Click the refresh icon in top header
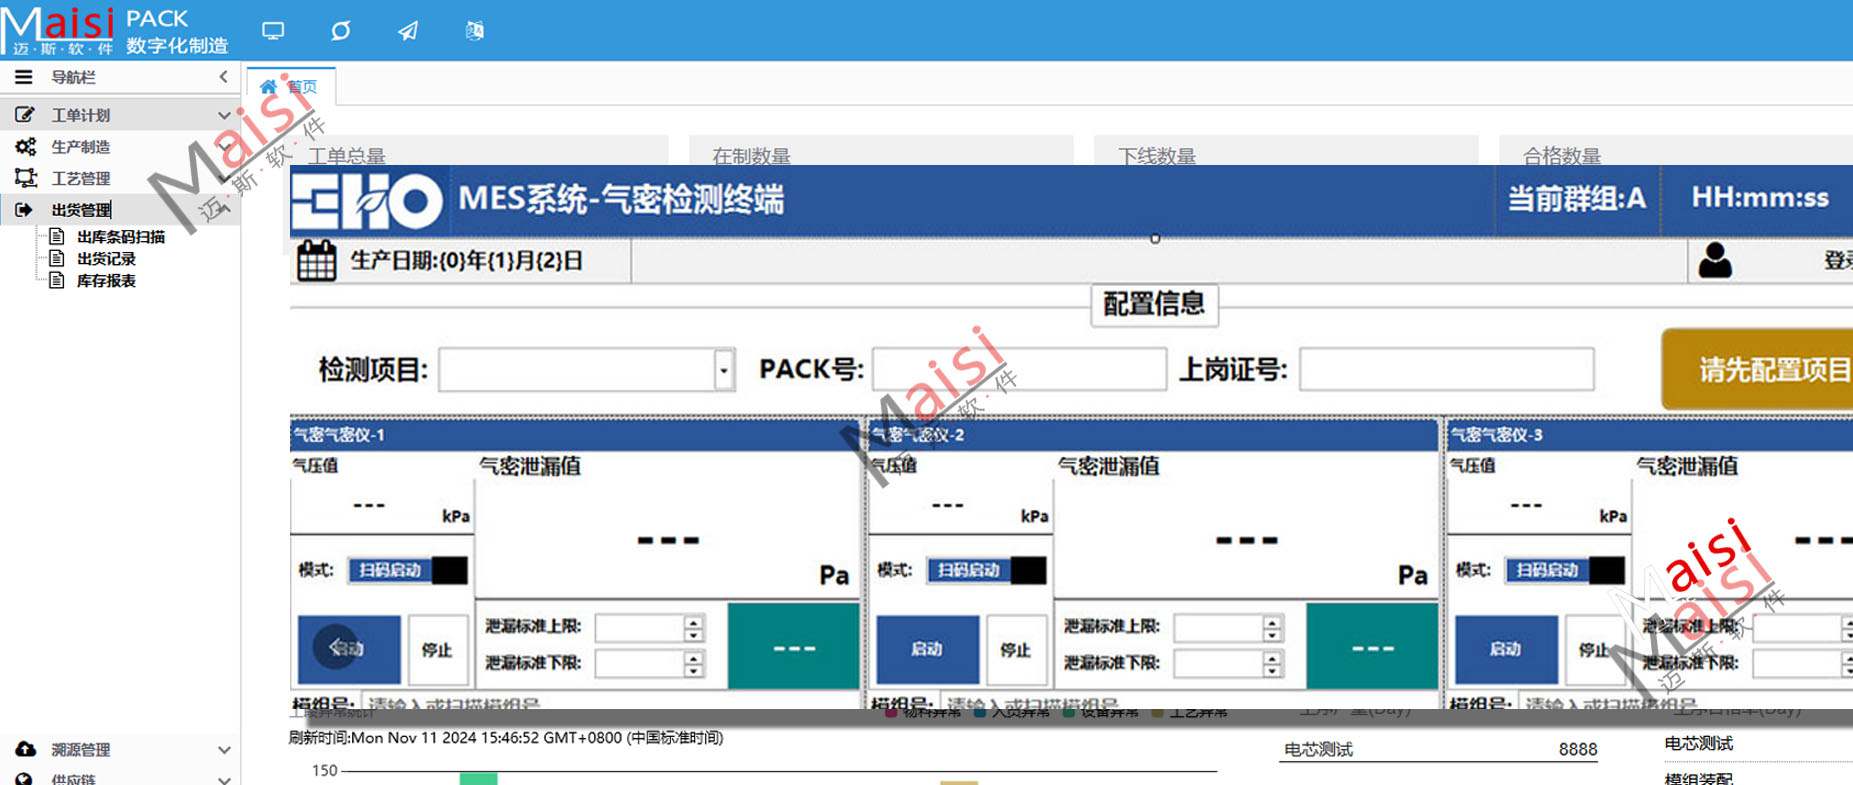 point(341,31)
